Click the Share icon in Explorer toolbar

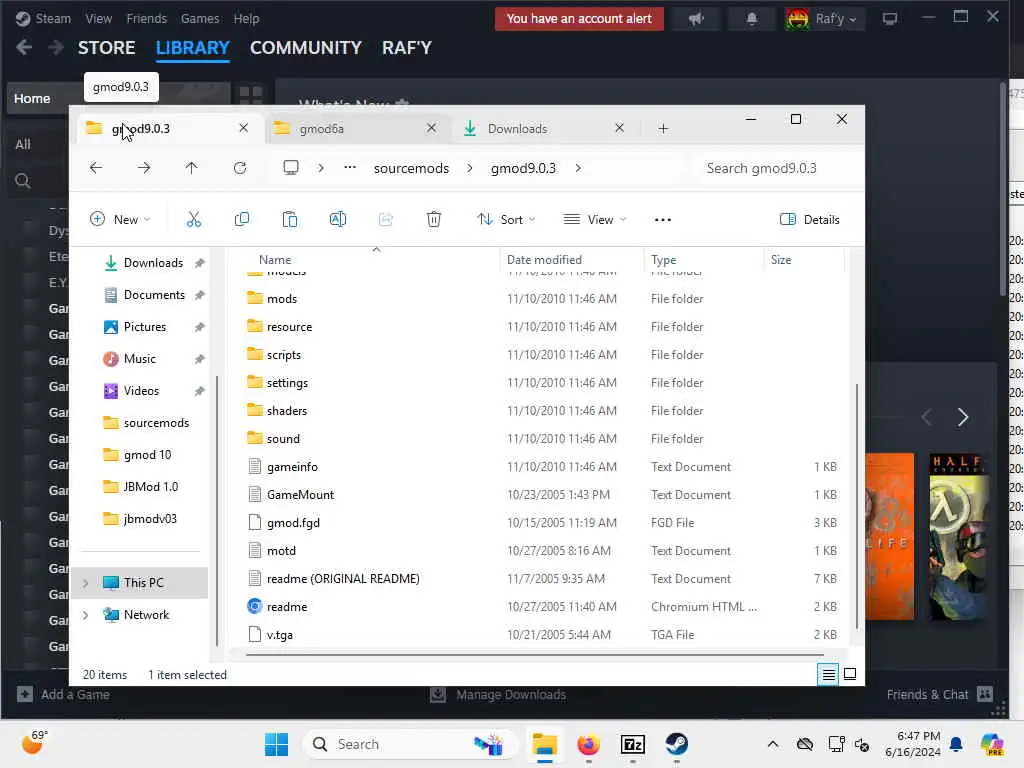coord(386,219)
